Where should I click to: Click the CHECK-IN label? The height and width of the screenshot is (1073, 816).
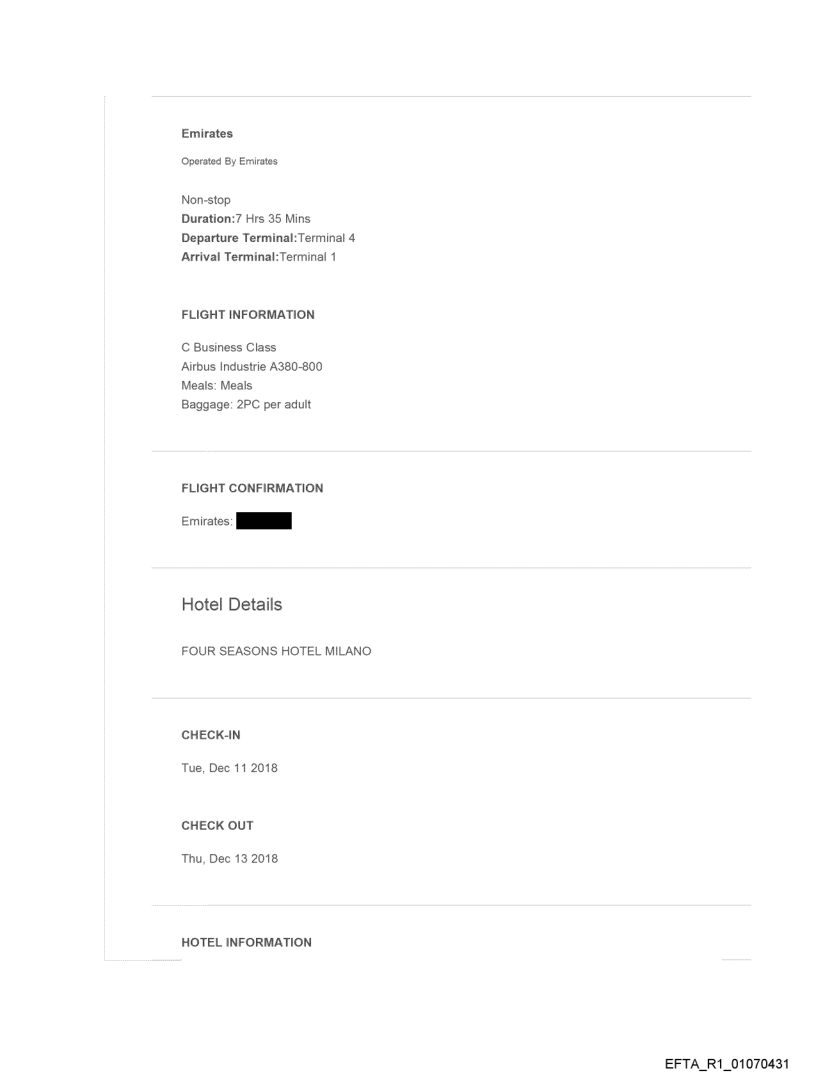click(210, 735)
